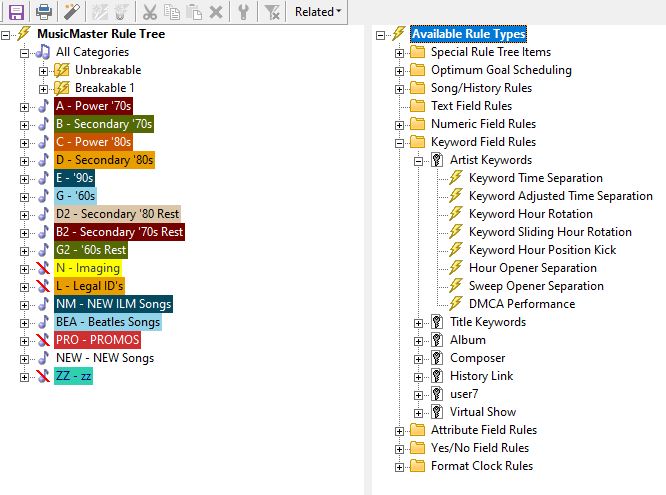666x495 pixels.
Task: Collapse the Artist Keywords node
Action: [418, 161]
